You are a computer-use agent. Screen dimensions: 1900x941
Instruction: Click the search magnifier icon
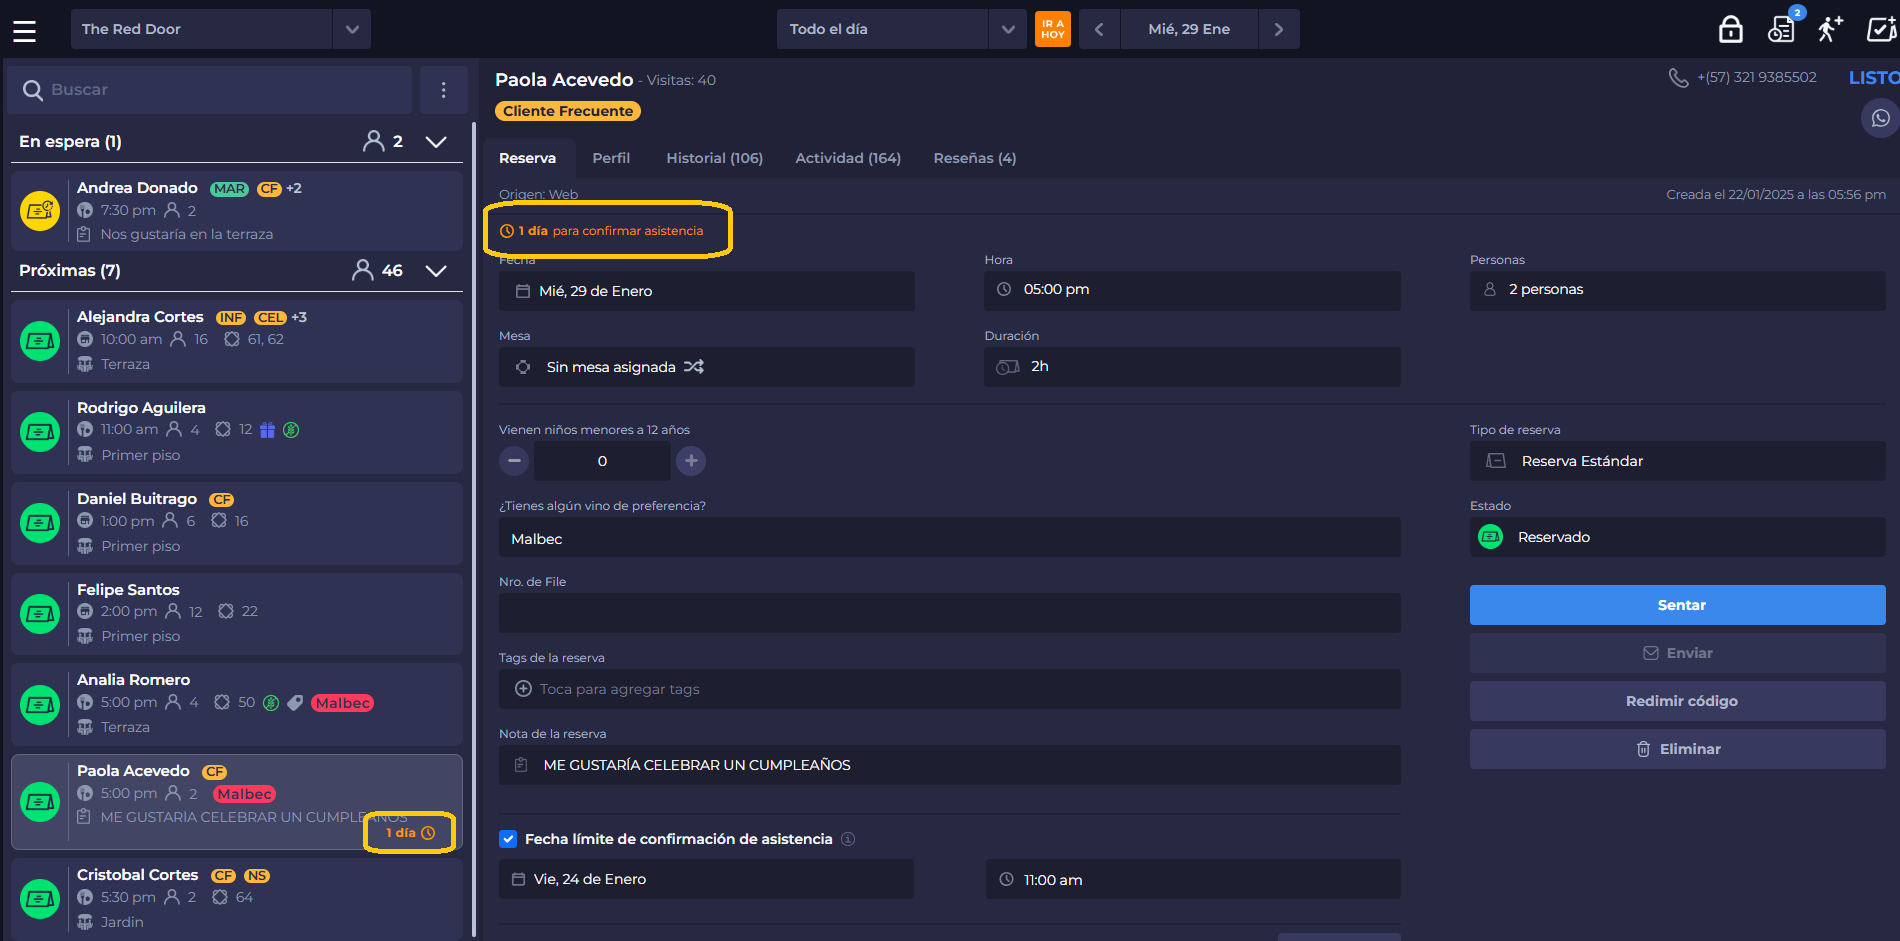[x=33, y=90]
